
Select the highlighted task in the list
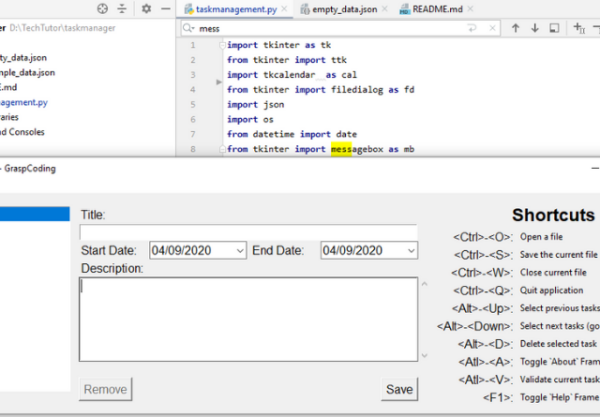(x=34, y=214)
